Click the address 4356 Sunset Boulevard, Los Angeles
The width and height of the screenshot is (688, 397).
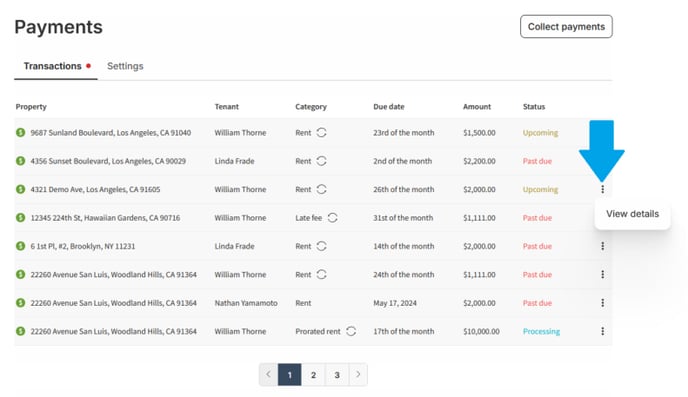(108, 161)
